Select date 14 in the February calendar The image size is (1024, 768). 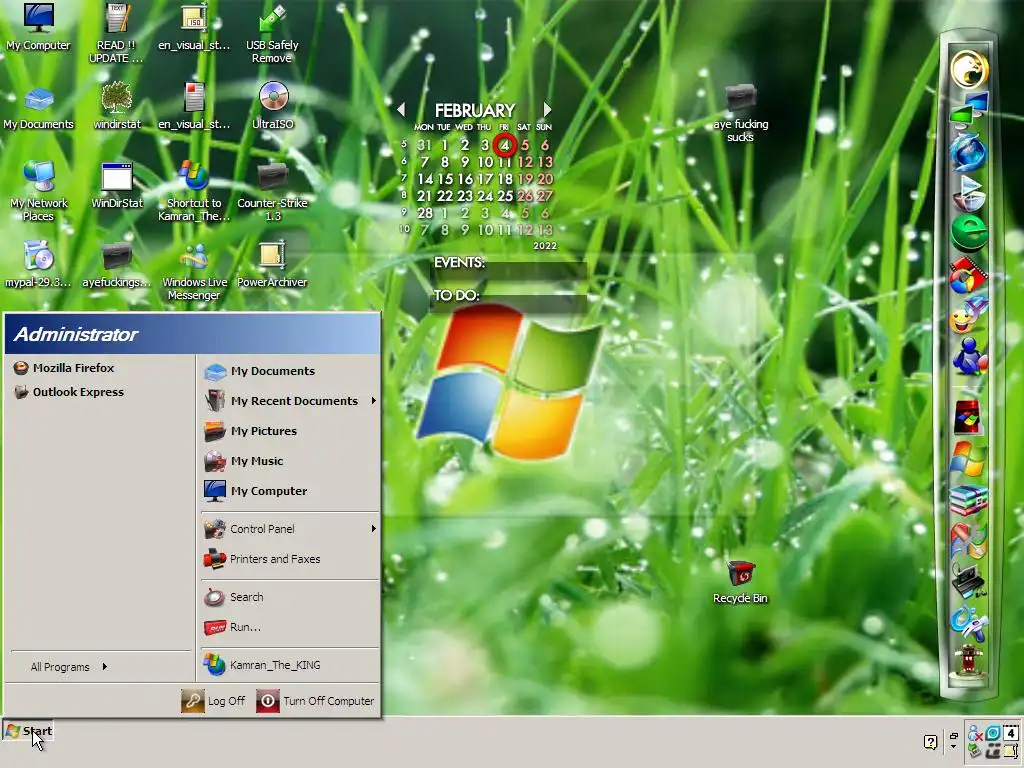point(425,179)
